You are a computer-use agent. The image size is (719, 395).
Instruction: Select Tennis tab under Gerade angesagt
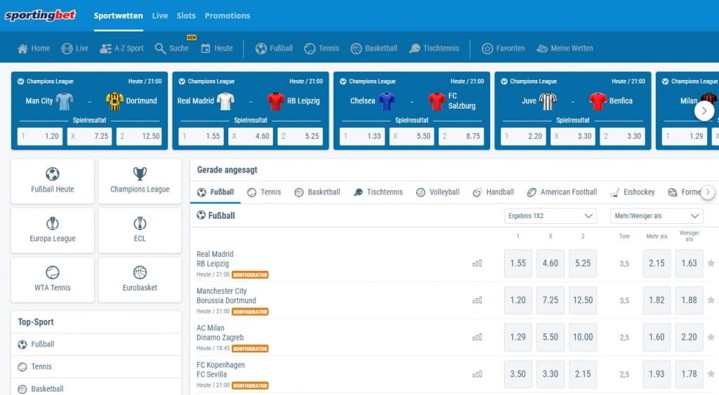[264, 192]
